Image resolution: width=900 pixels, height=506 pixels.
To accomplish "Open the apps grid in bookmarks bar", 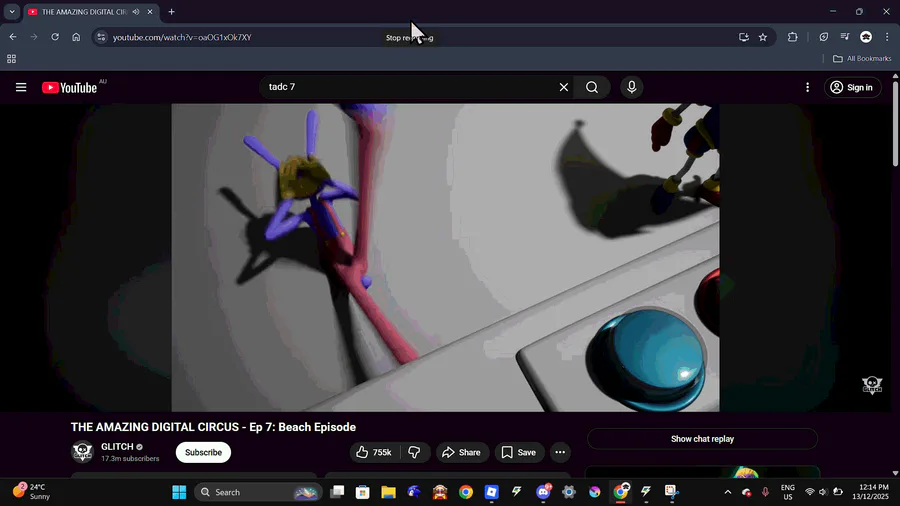I will (11, 59).
